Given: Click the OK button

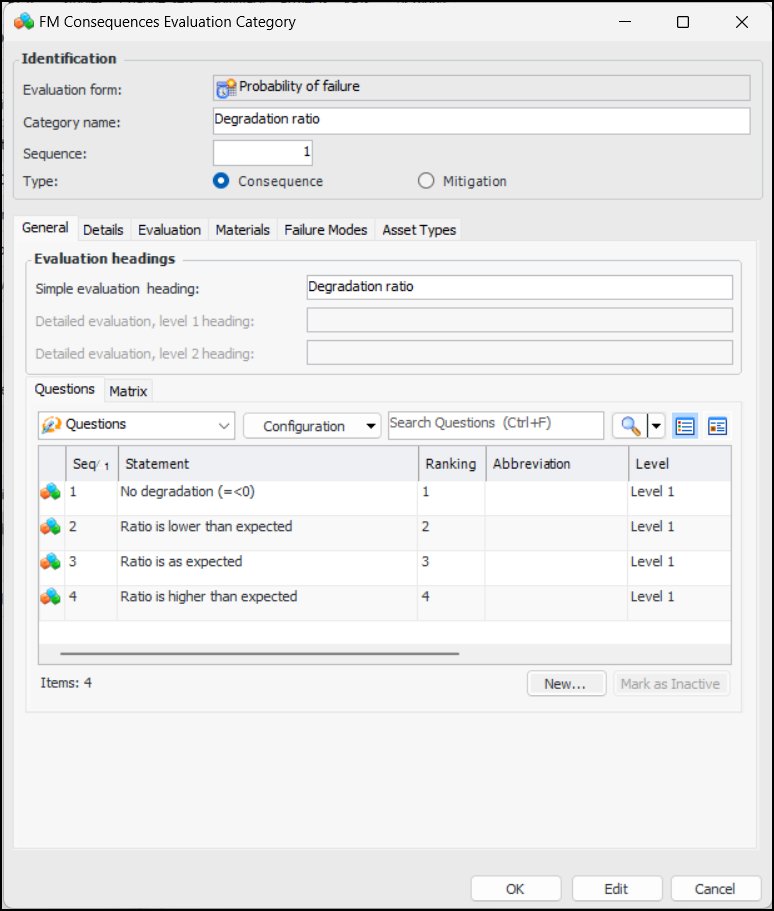Looking at the screenshot, I should (516, 889).
